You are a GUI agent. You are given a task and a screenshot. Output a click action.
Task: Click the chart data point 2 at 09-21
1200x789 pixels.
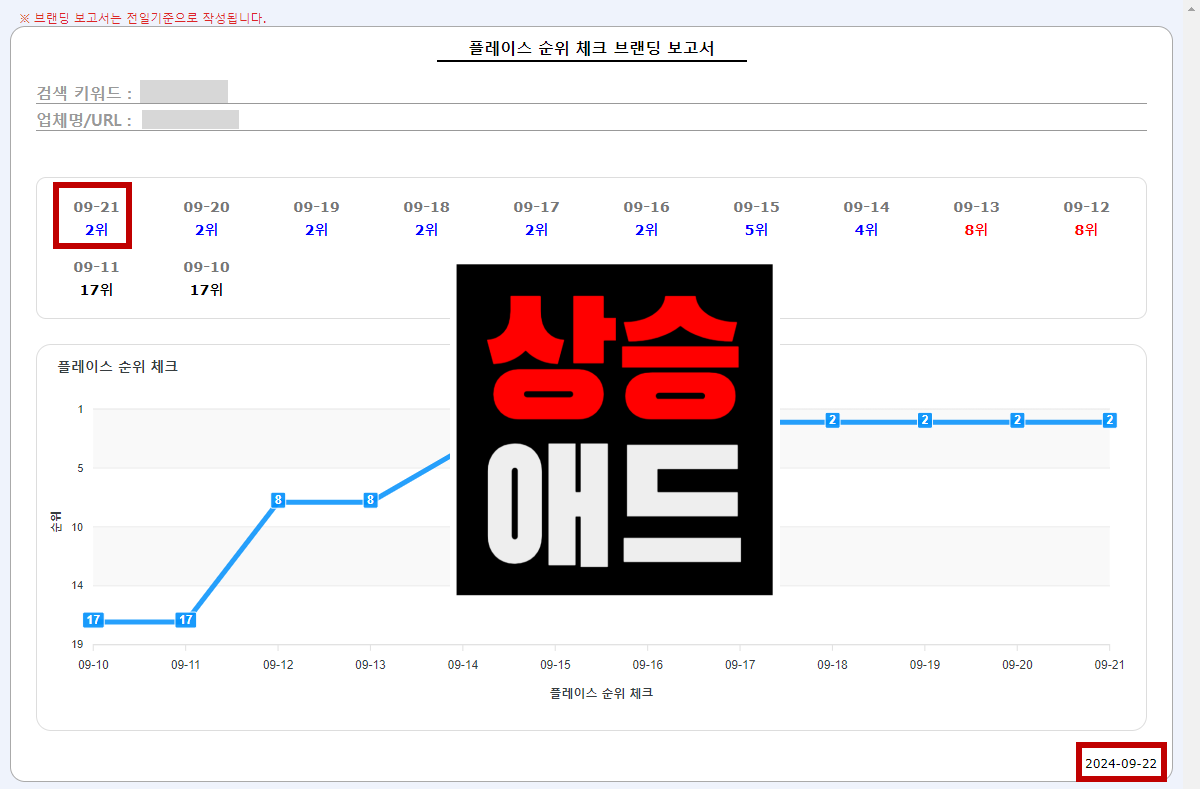point(1109,420)
